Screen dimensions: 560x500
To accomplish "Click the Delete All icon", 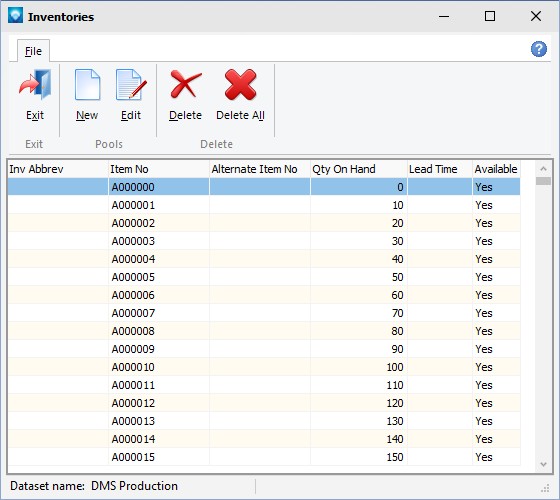I will 240,85.
